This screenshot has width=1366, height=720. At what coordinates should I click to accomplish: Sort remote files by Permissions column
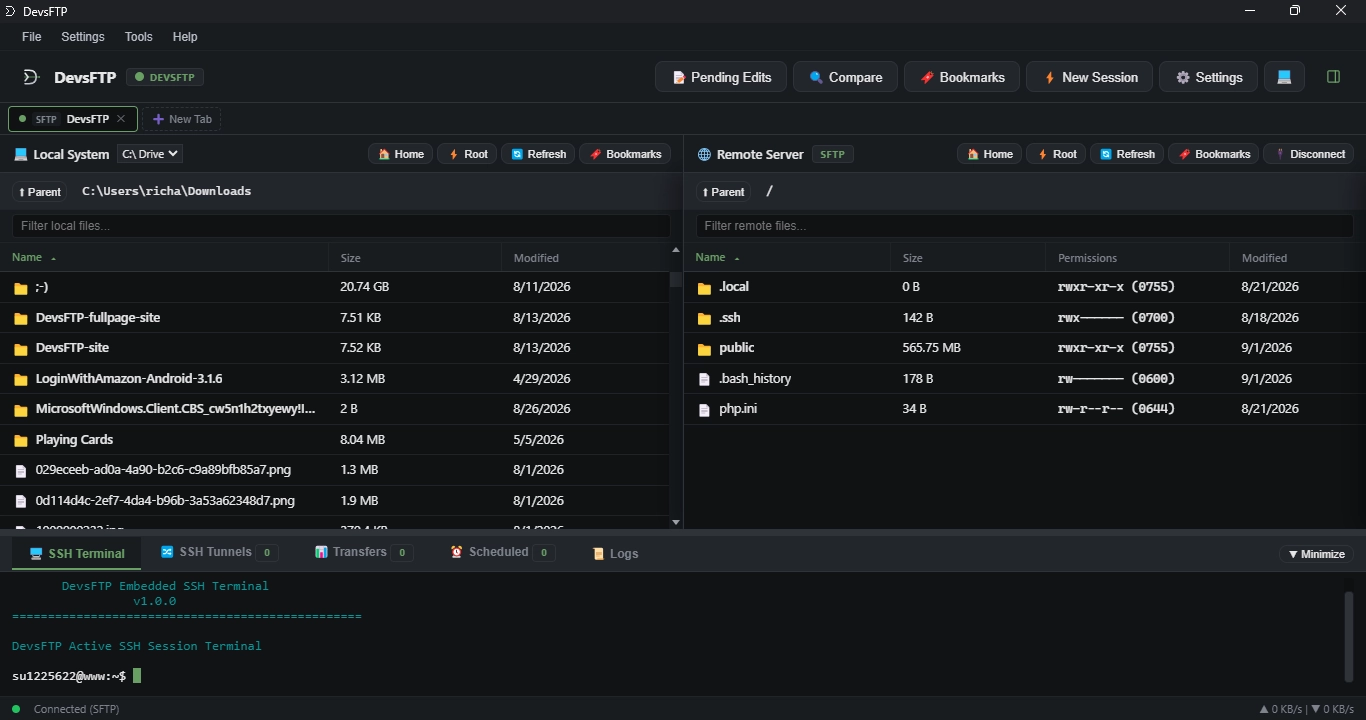coord(1138,258)
